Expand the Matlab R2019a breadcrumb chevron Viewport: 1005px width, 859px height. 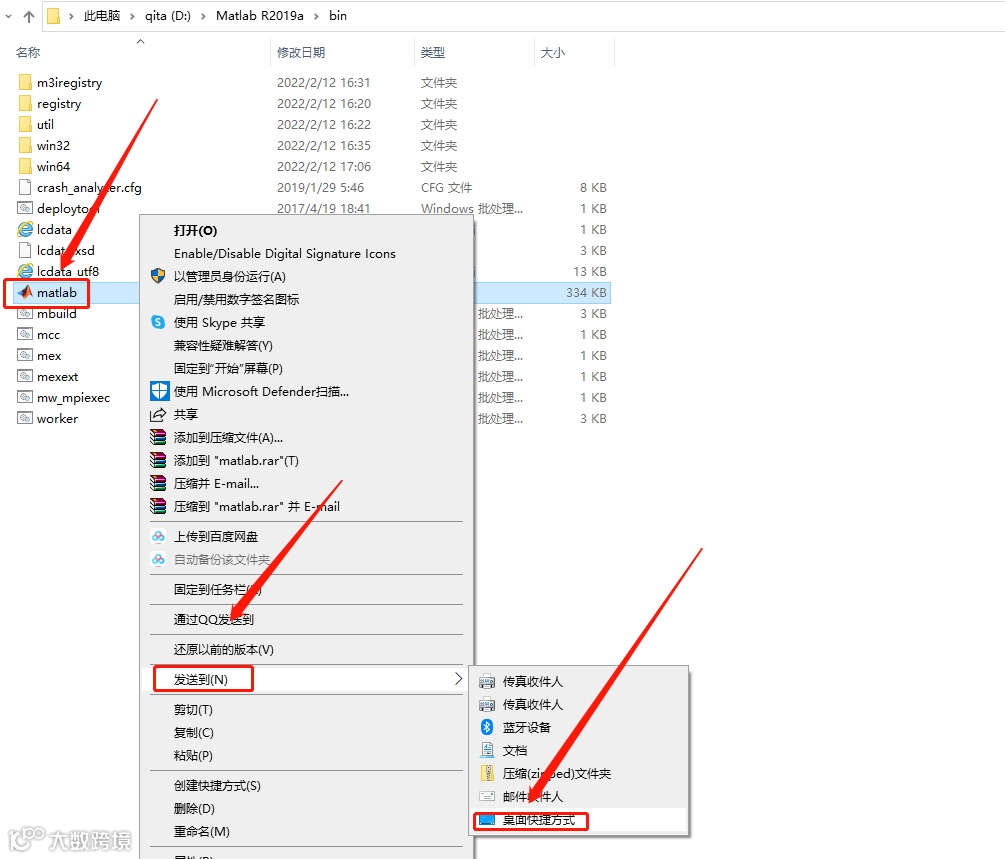coord(317,16)
